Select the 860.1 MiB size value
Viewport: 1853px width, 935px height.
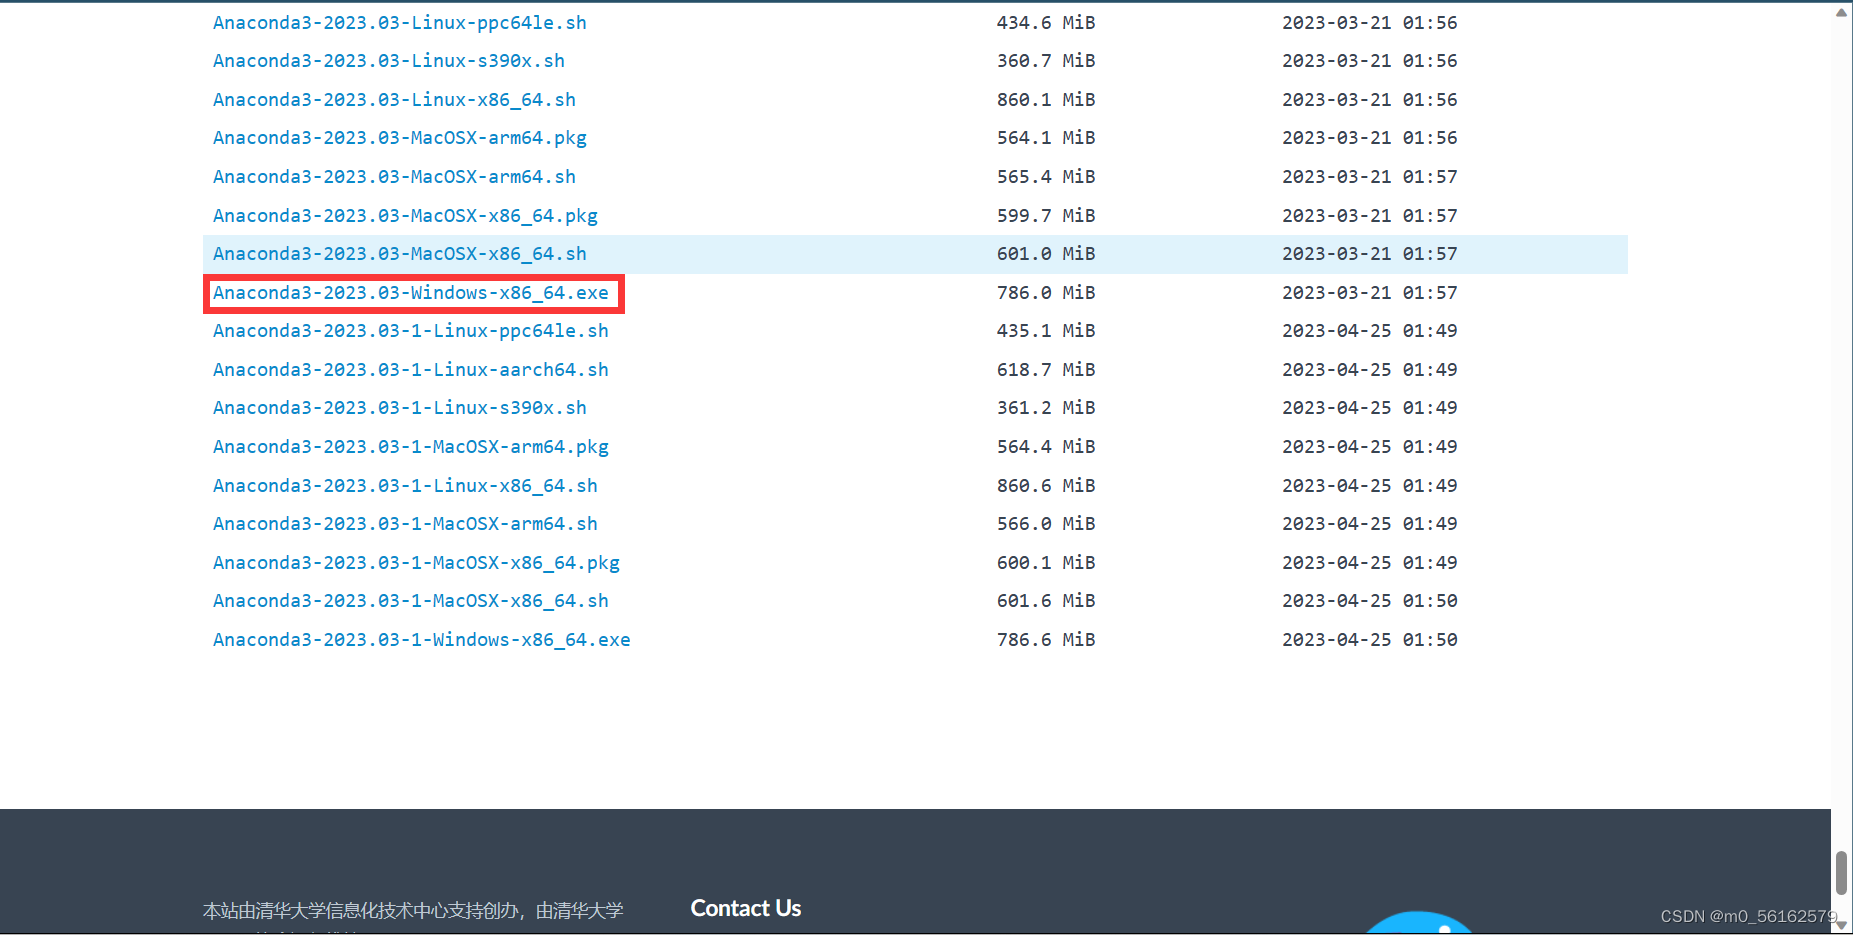pyautogui.click(x=1046, y=100)
